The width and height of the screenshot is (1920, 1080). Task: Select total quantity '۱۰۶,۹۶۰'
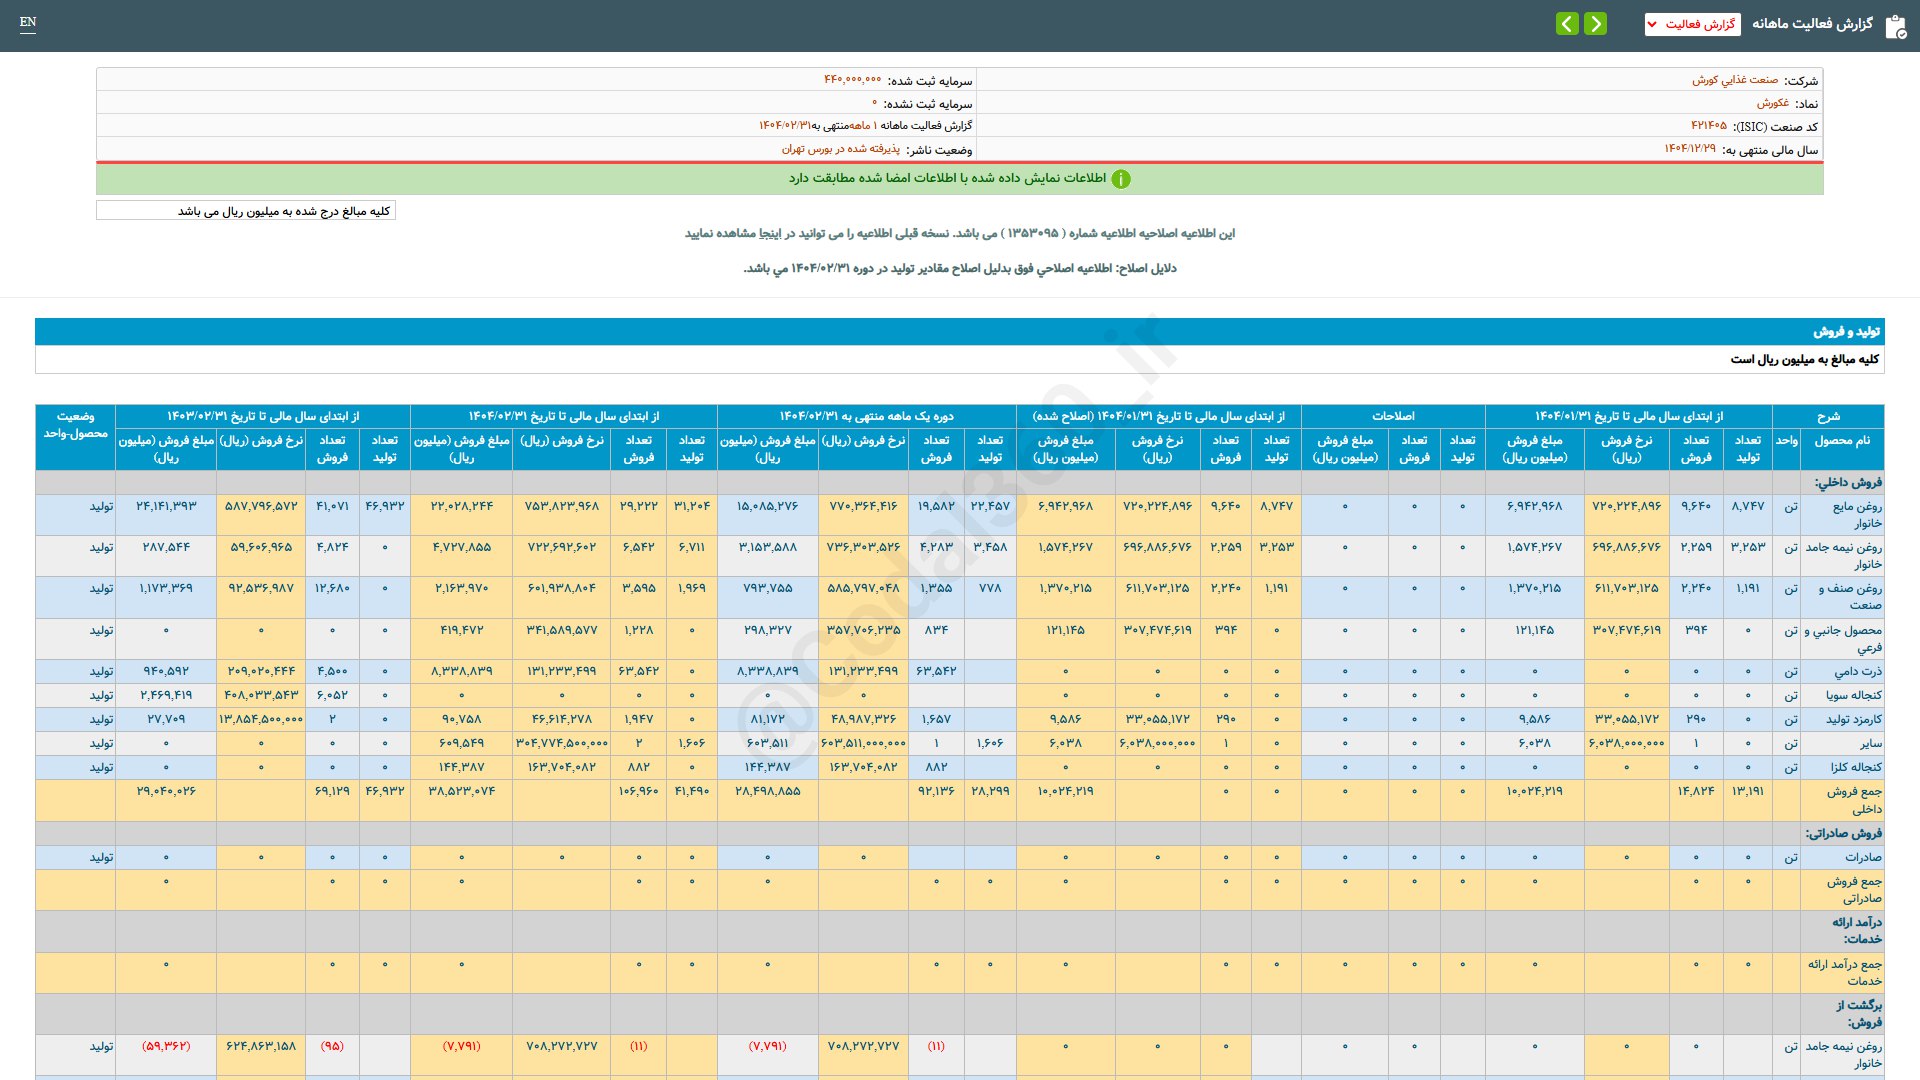coord(638,791)
